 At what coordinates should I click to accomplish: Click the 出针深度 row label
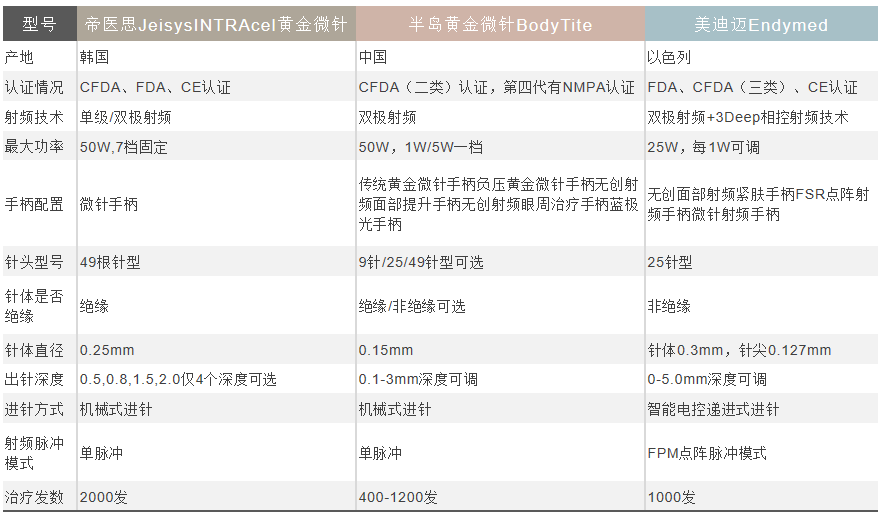(x=39, y=379)
